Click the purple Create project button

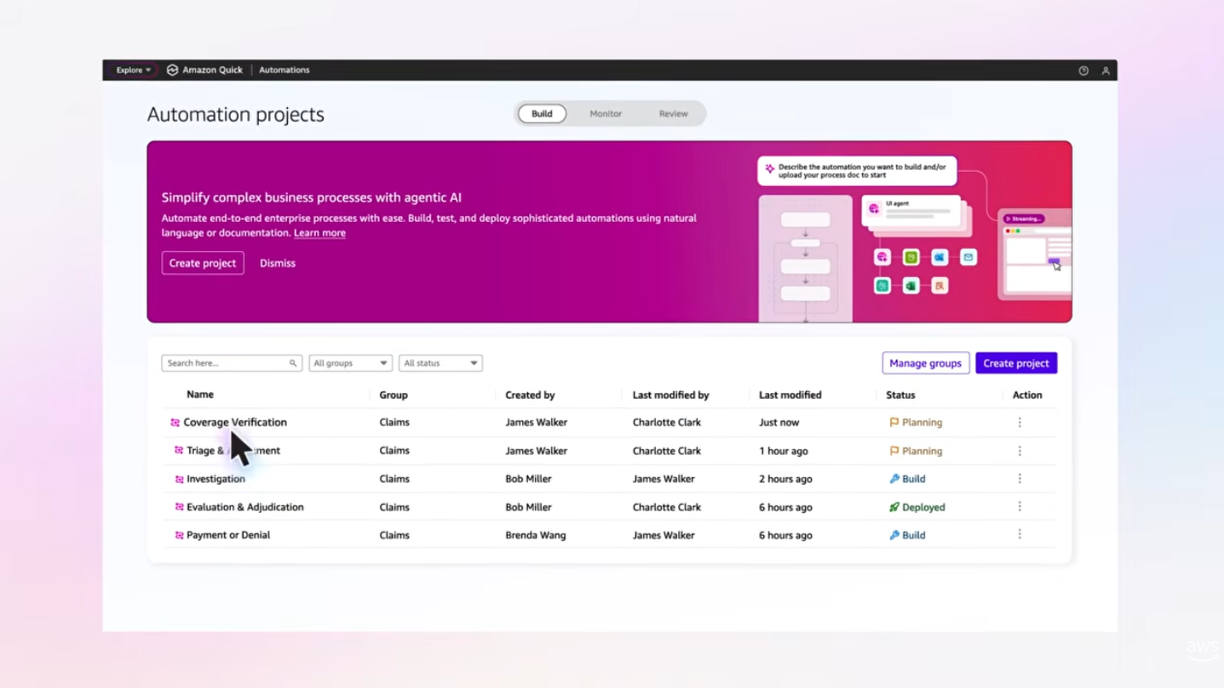click(1016, 363)
